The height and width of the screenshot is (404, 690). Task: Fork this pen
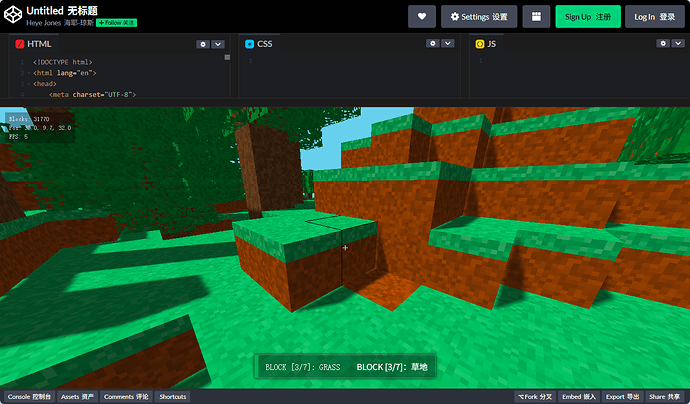tap(535, 397)
